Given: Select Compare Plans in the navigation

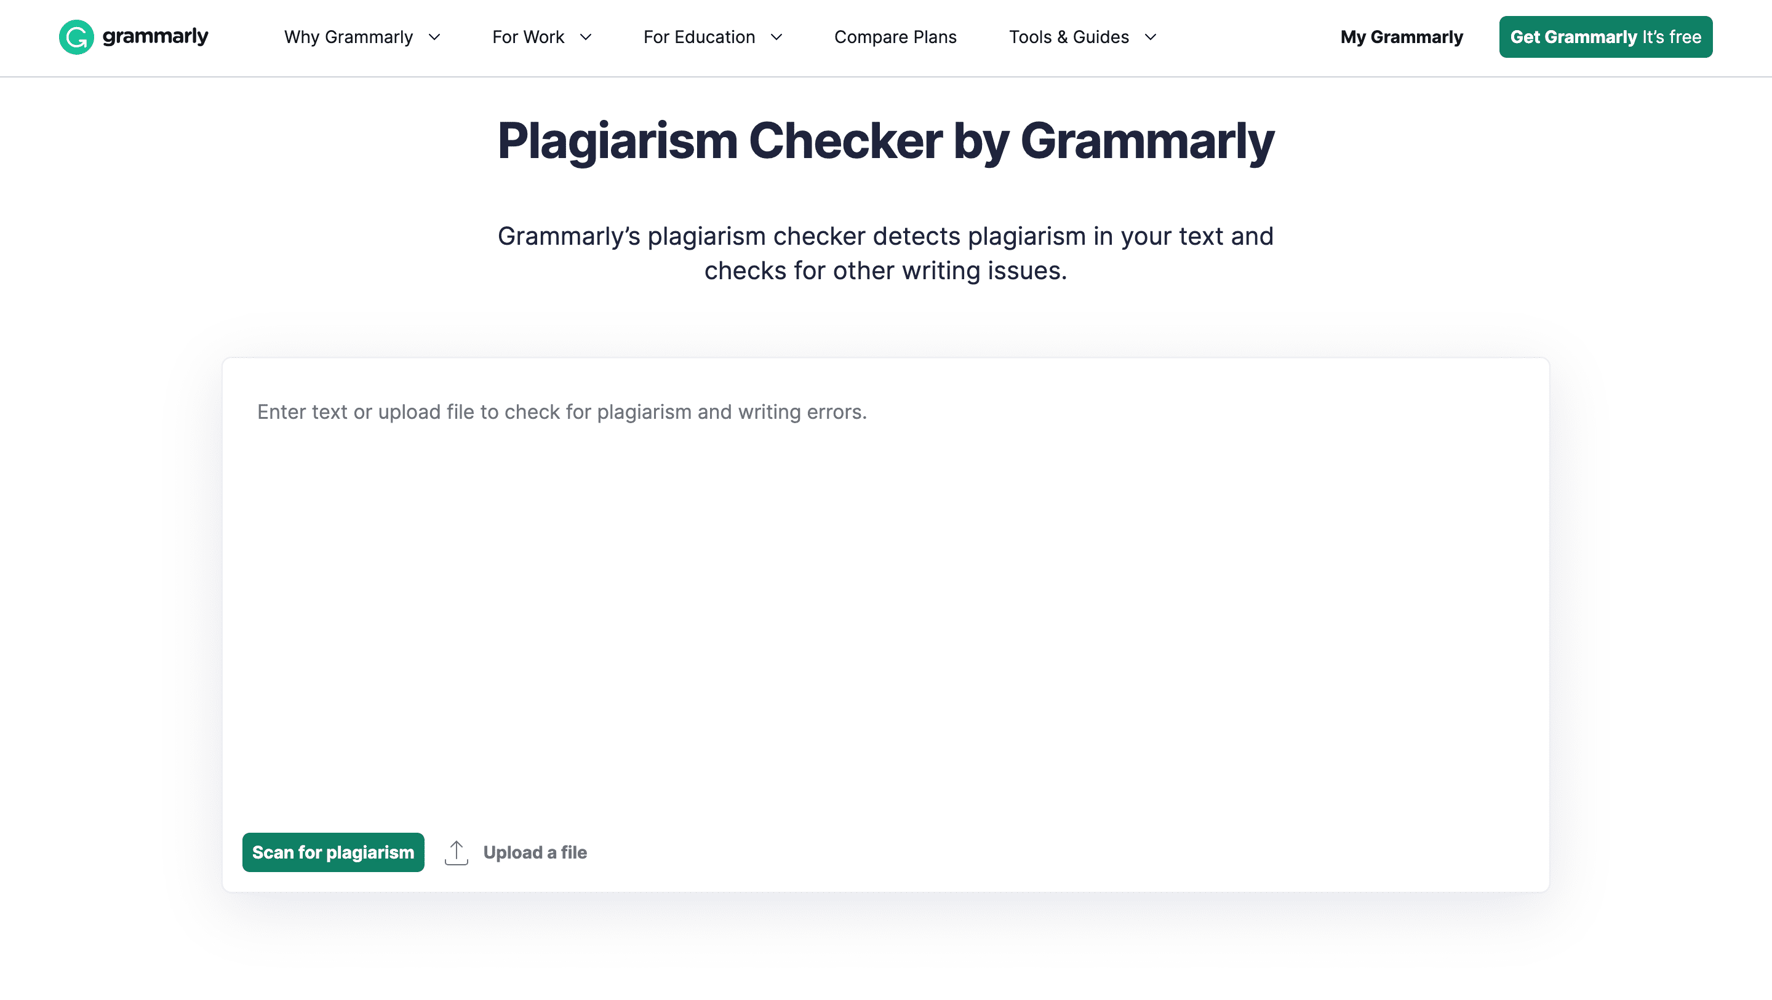Looking at the screenshot, I should 895,37.
